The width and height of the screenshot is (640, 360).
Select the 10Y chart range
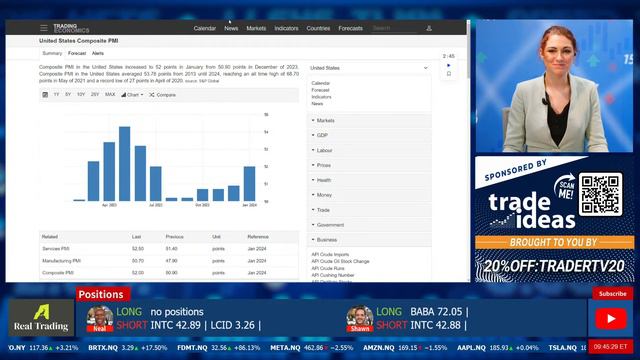point(81,95)
